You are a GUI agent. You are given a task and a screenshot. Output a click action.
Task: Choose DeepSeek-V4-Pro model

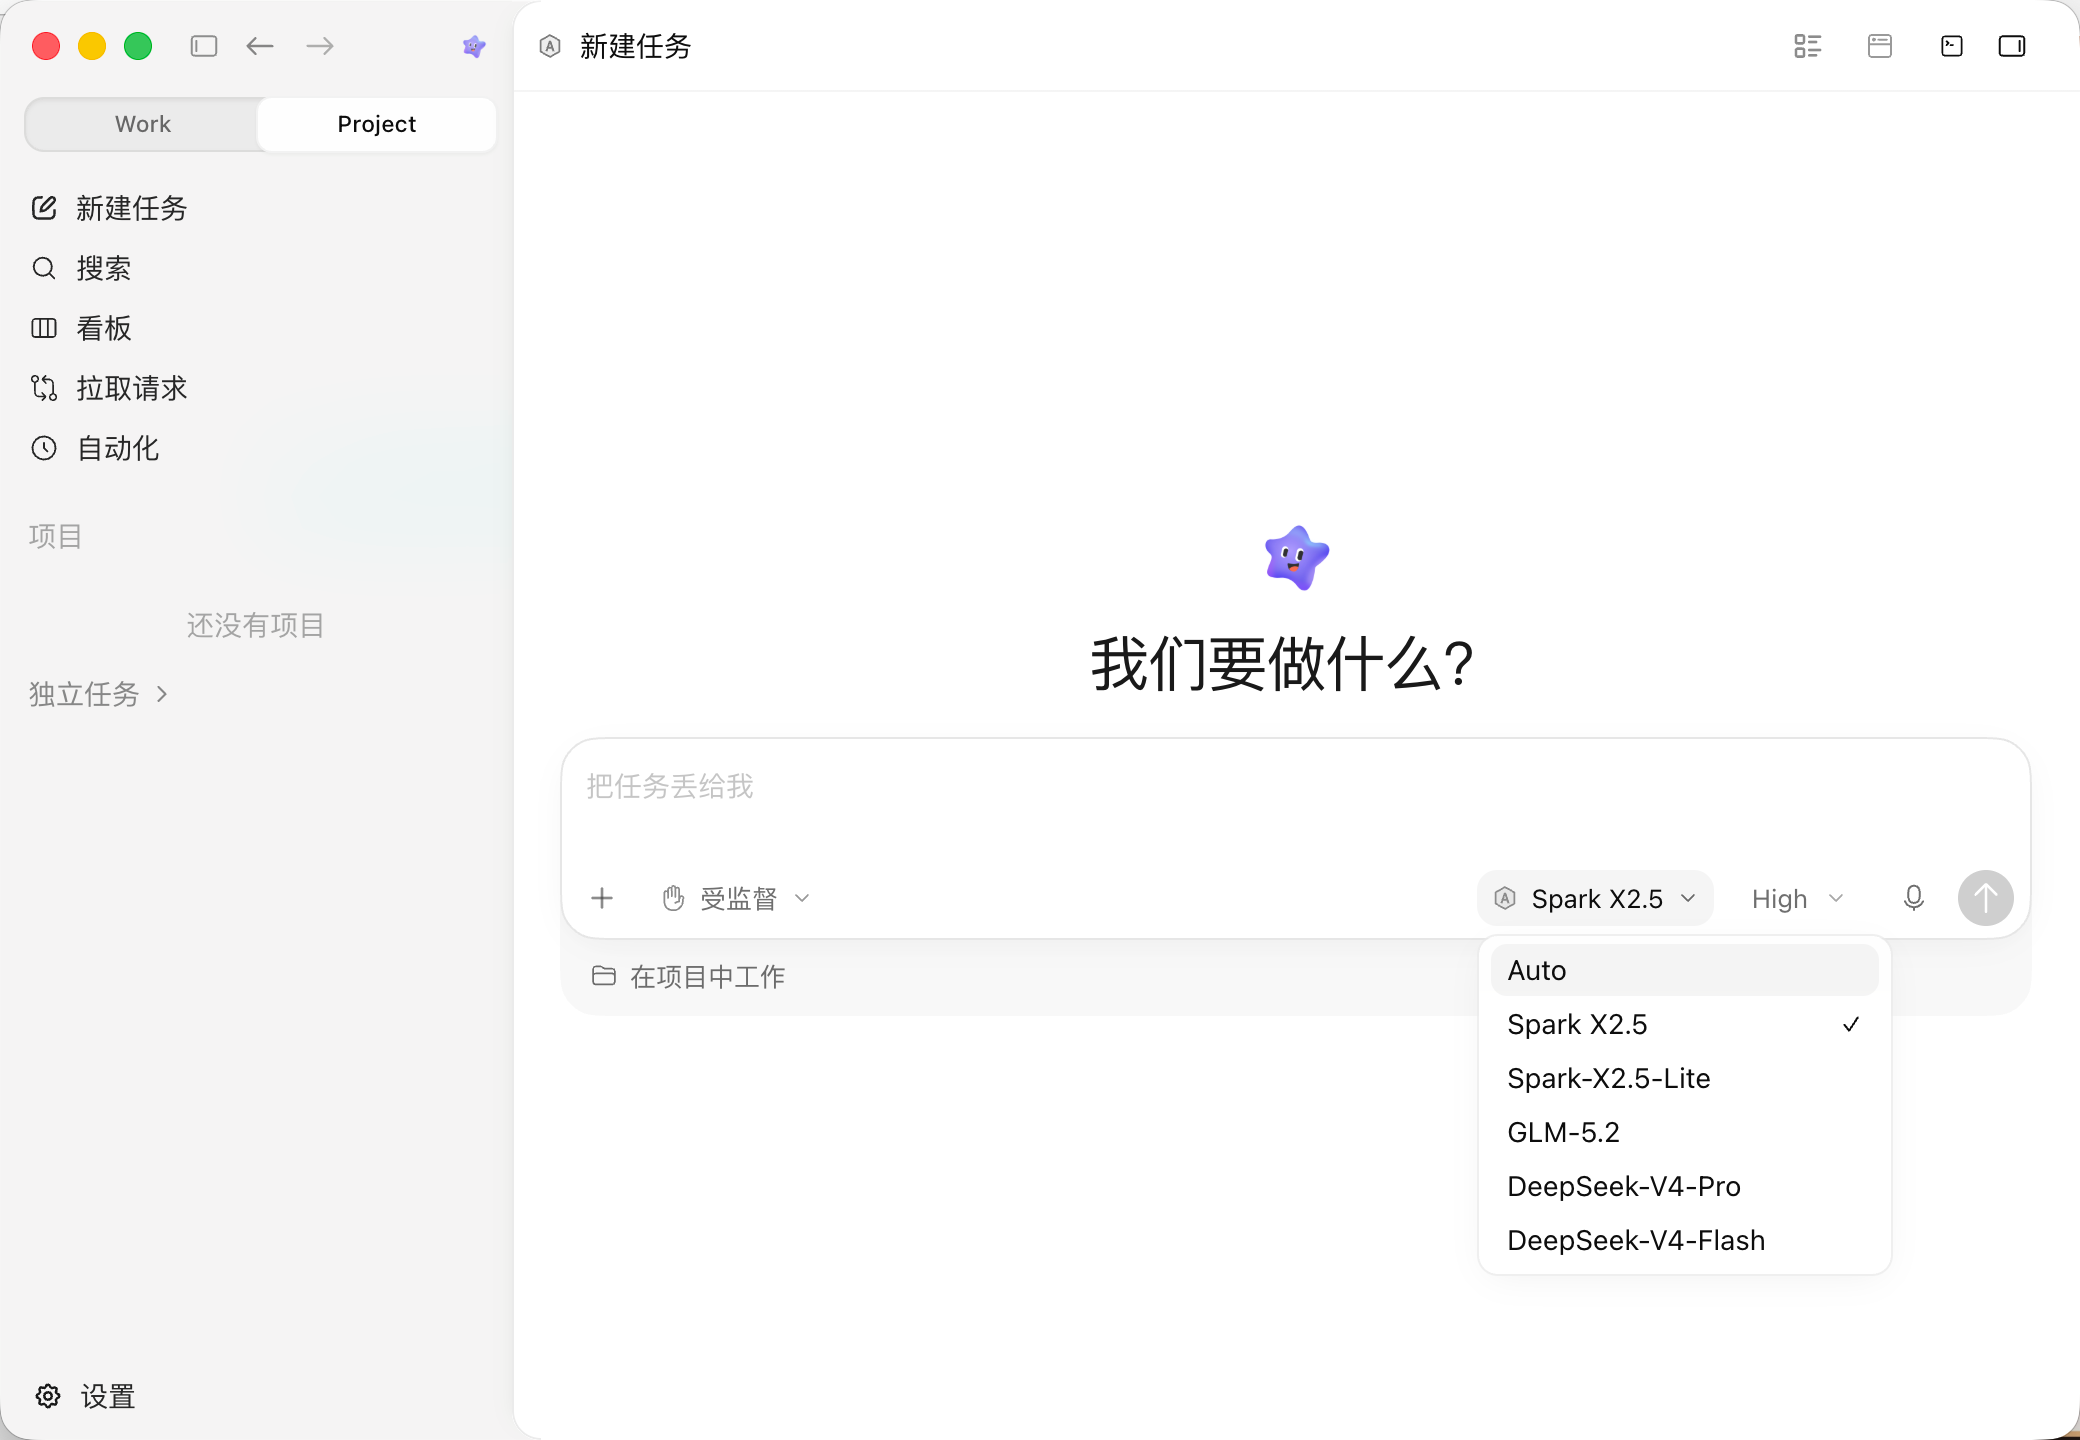coord(1684,1186)
